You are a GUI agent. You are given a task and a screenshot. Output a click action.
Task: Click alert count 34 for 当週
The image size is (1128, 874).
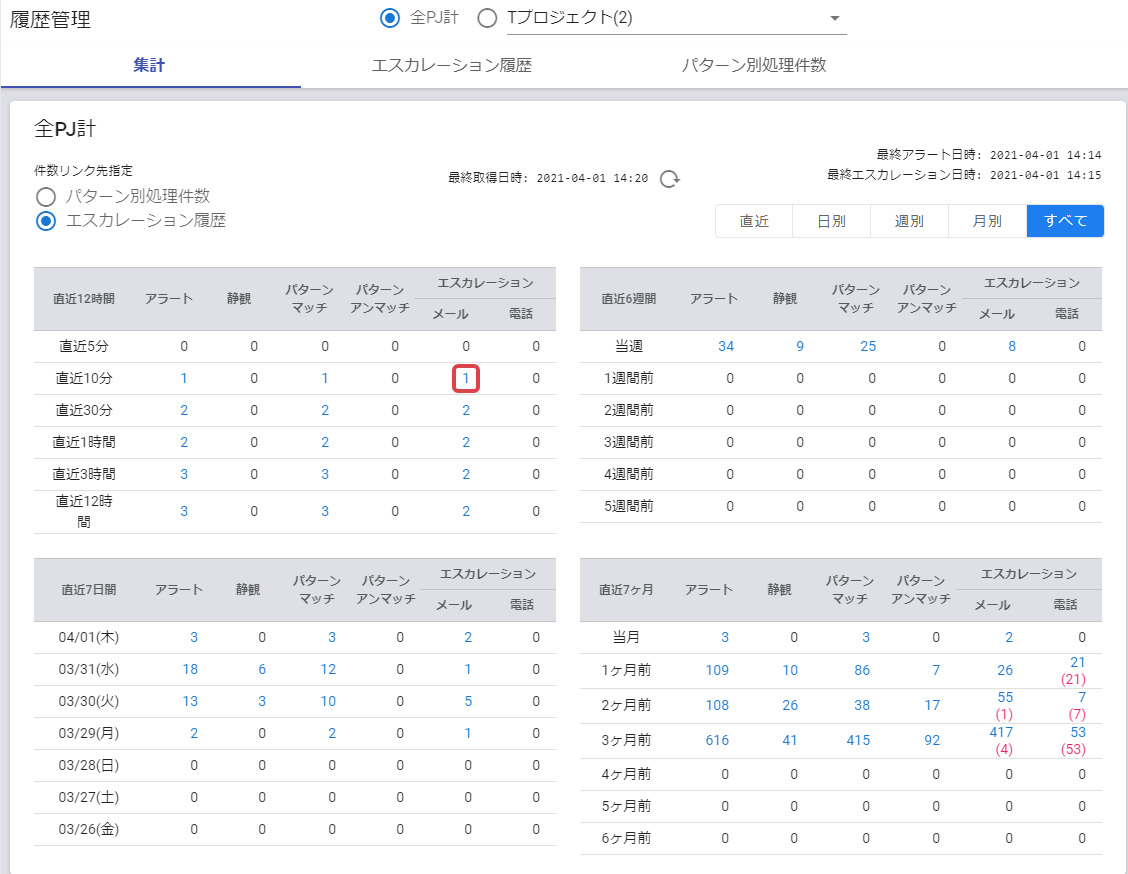[726, 346]
